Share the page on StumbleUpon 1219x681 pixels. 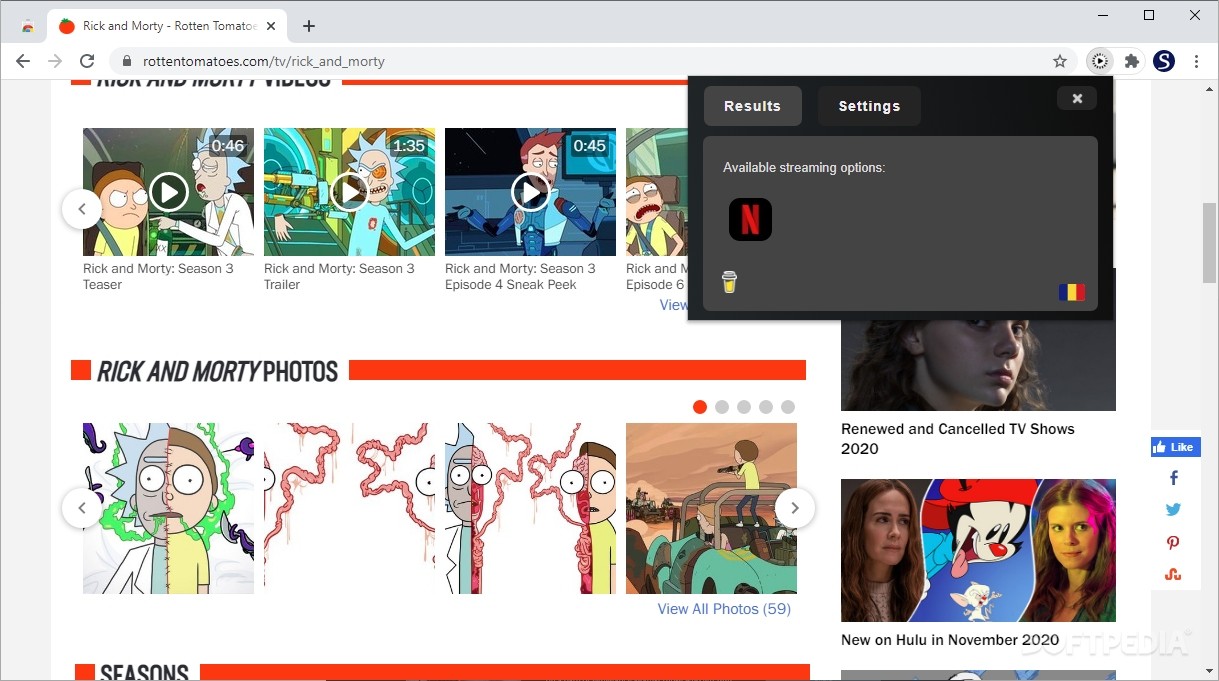tap(1174, 574)
